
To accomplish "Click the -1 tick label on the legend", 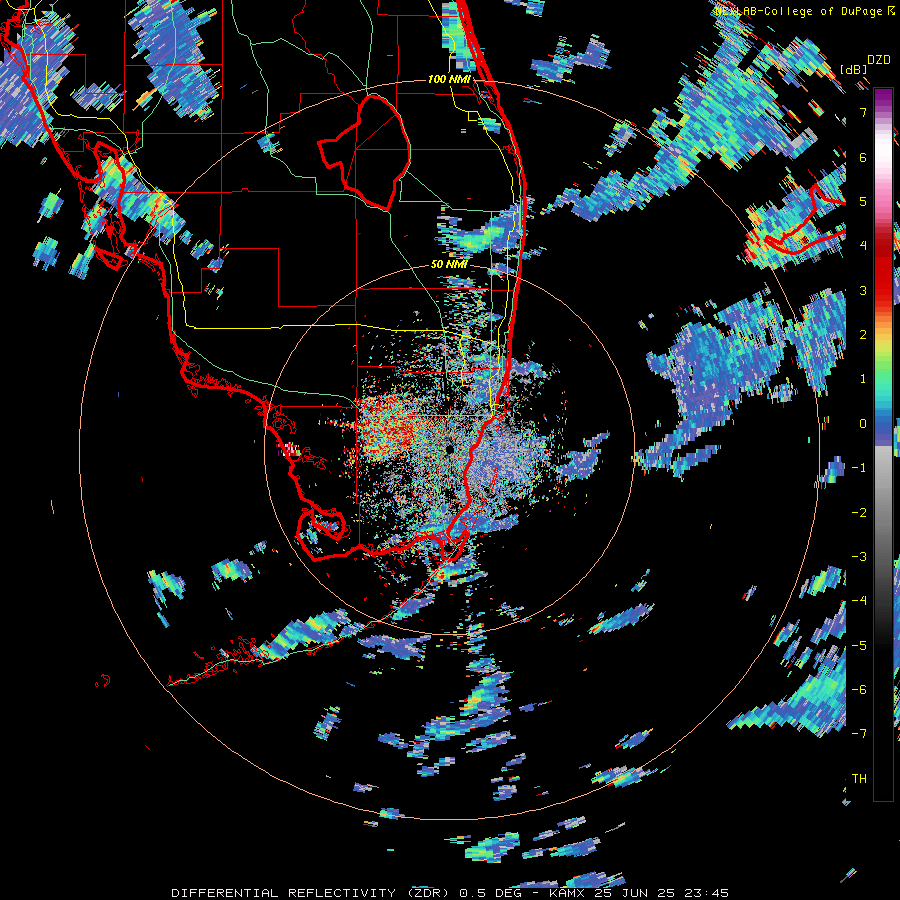I will pyautogui.click(x=859, y=468).
